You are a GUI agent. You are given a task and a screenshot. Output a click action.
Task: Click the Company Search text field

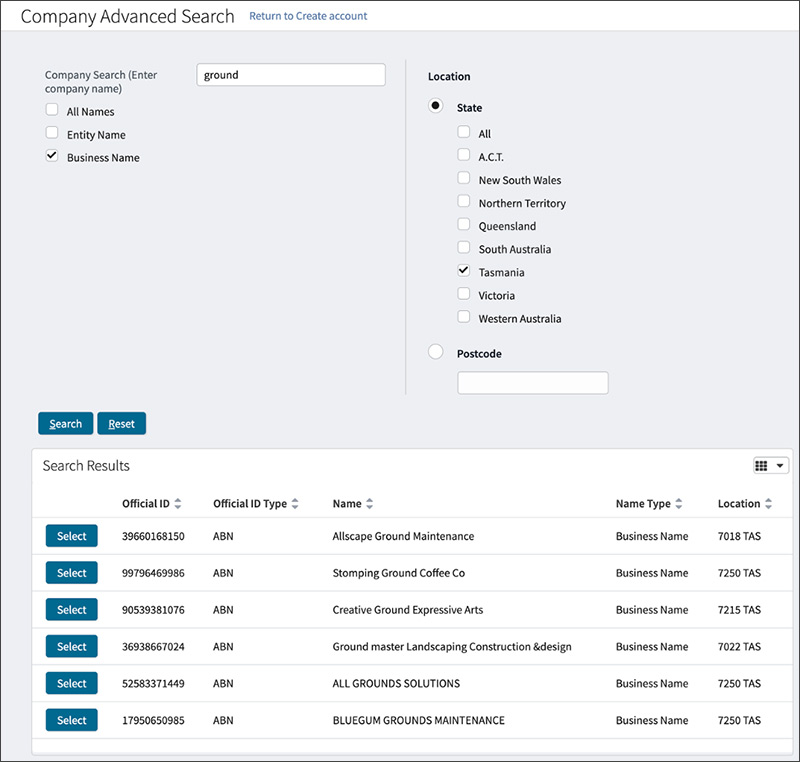(290, 75)
